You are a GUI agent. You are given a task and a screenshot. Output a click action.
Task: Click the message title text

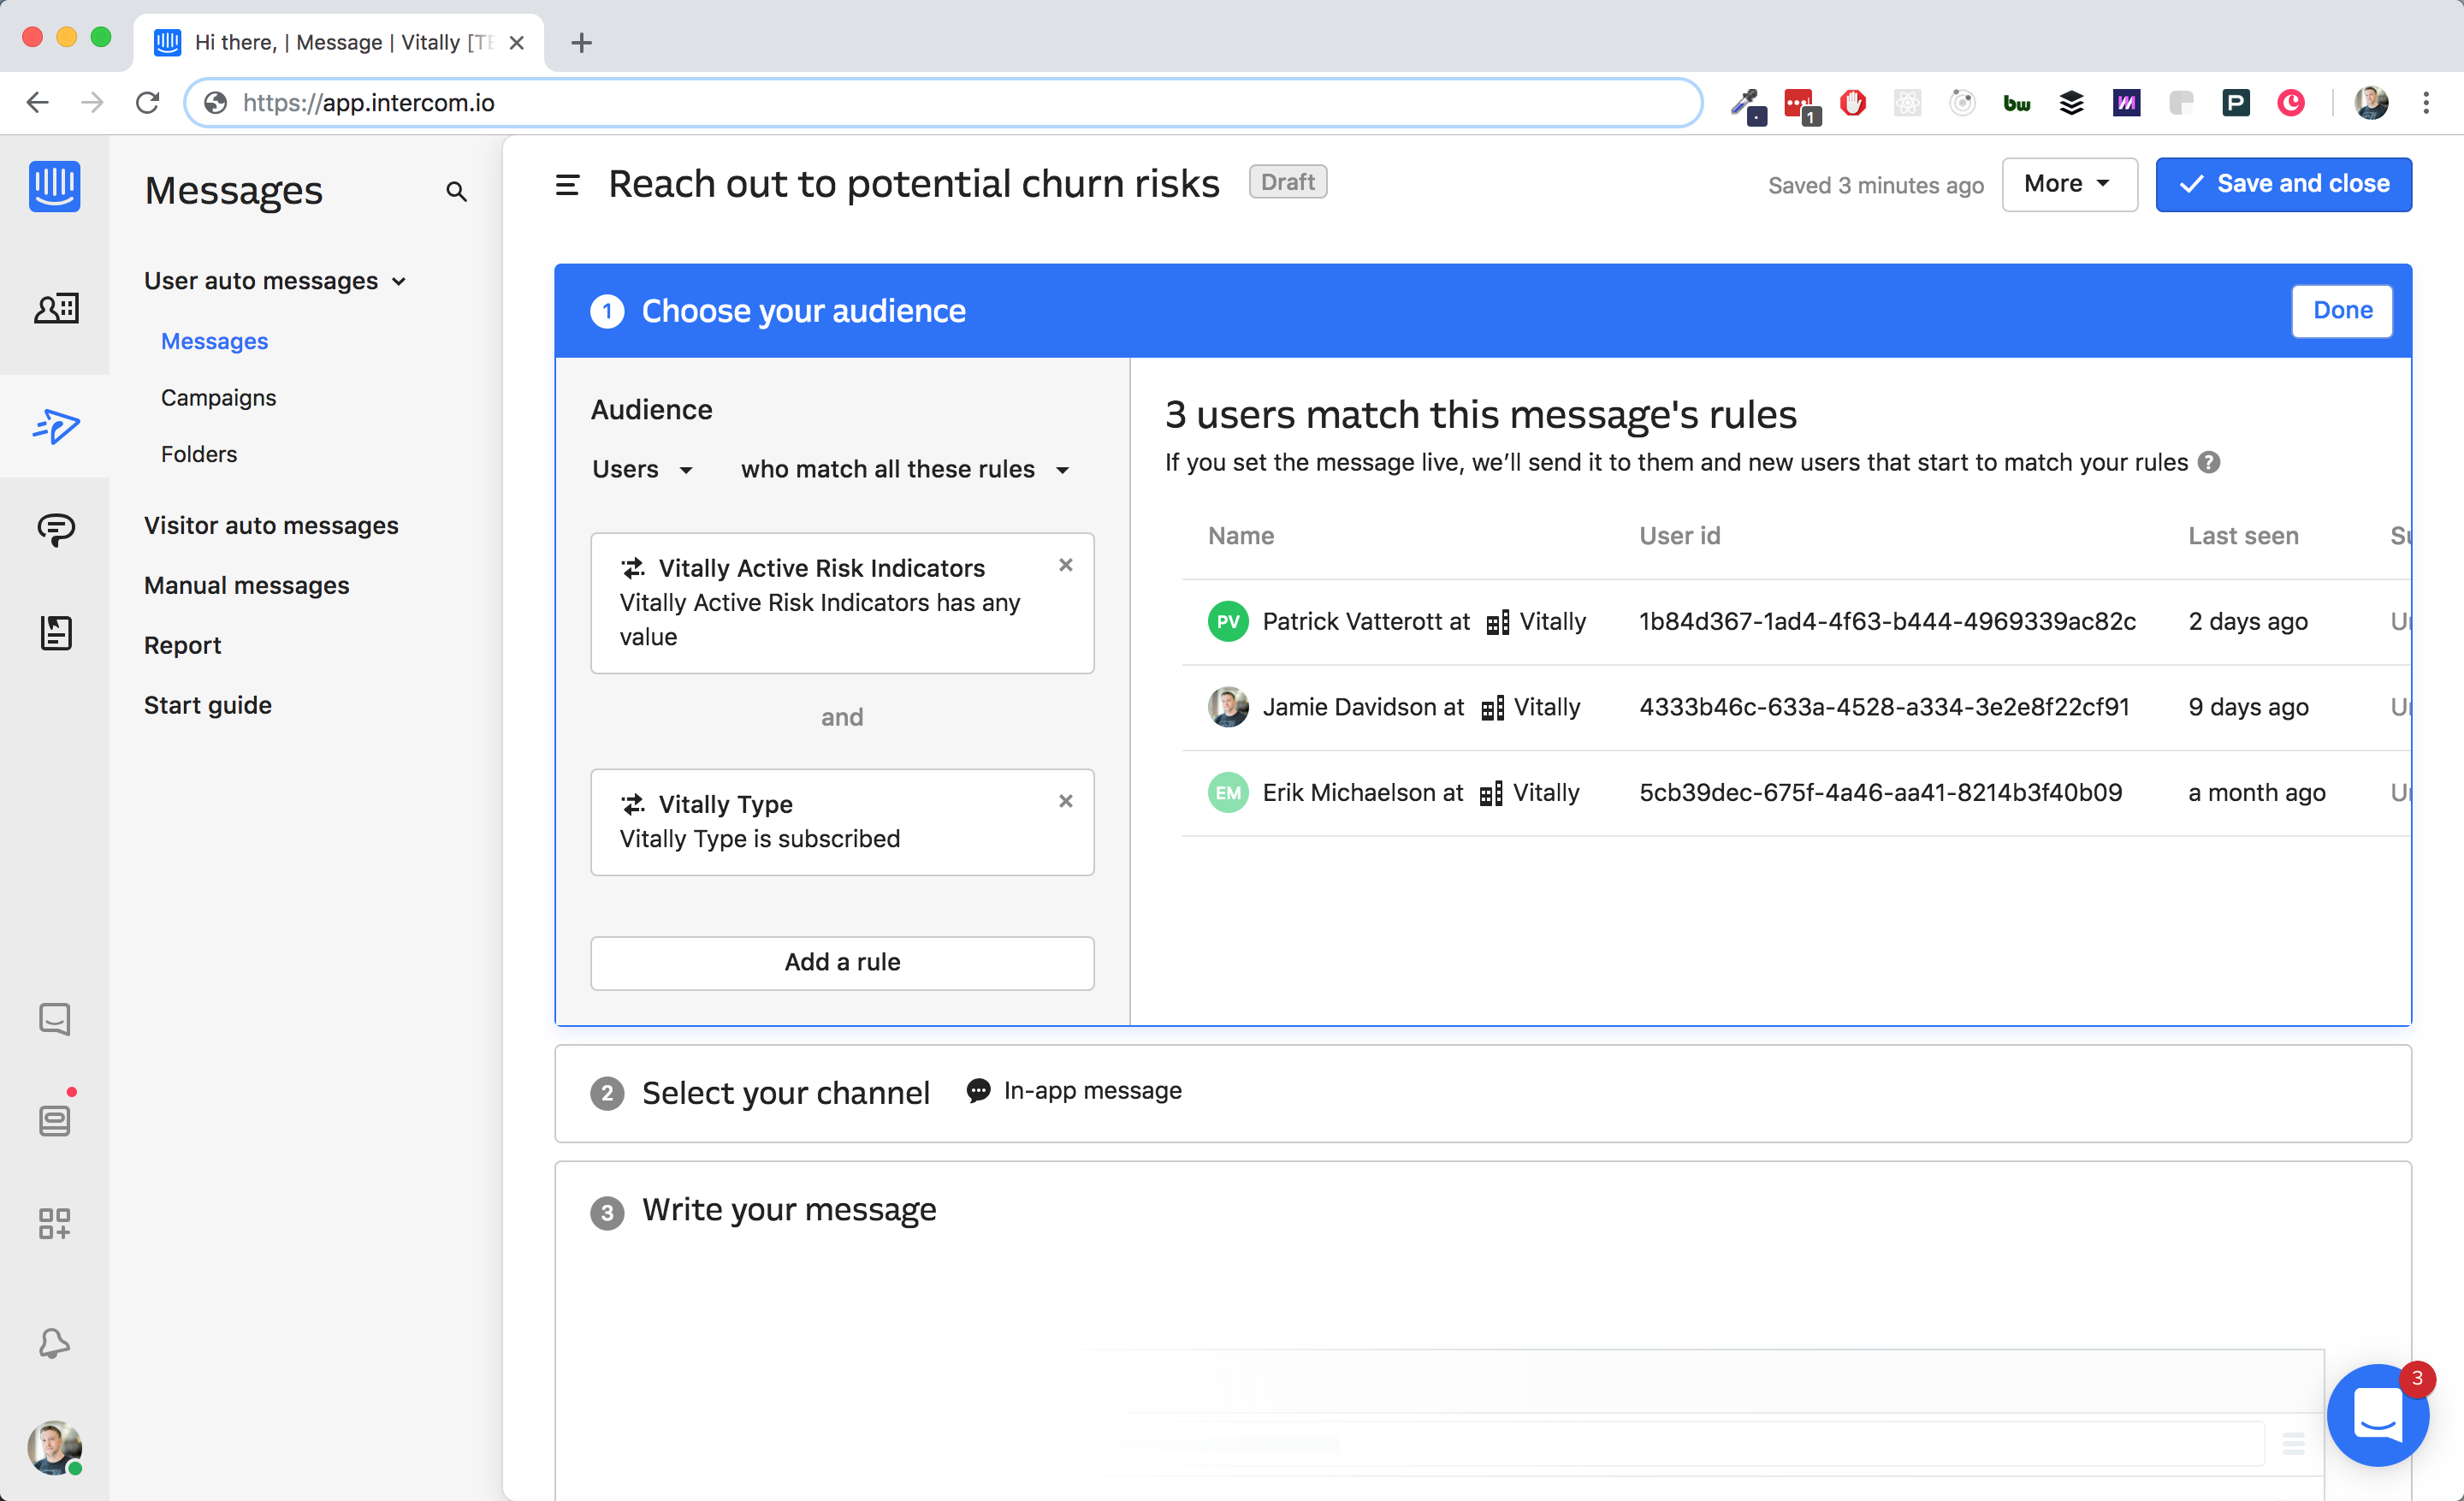tap(913, 184)
